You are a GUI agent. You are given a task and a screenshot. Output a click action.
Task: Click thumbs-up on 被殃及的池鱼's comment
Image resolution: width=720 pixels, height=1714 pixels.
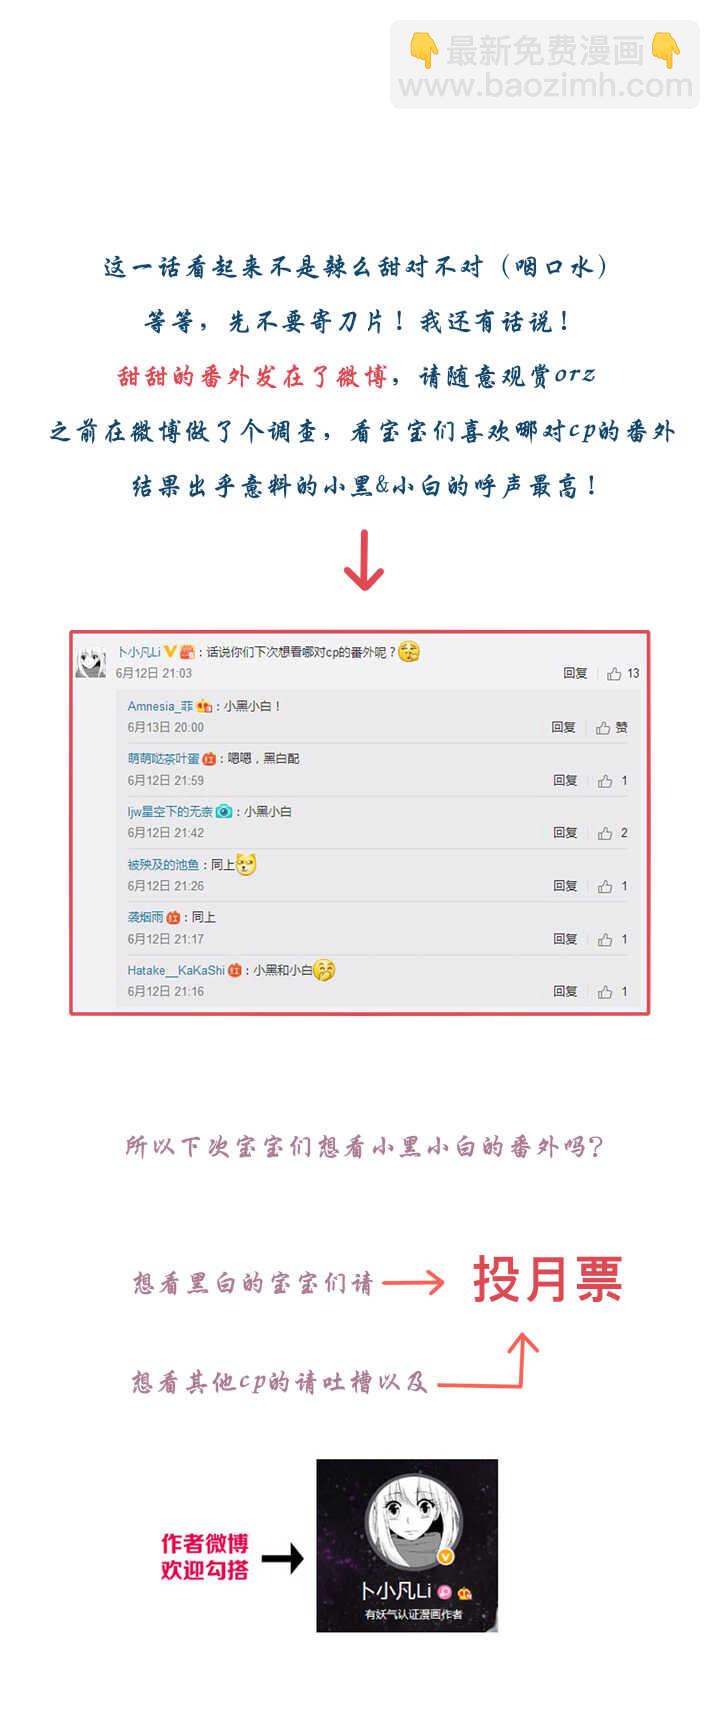[x=605, y=886]
